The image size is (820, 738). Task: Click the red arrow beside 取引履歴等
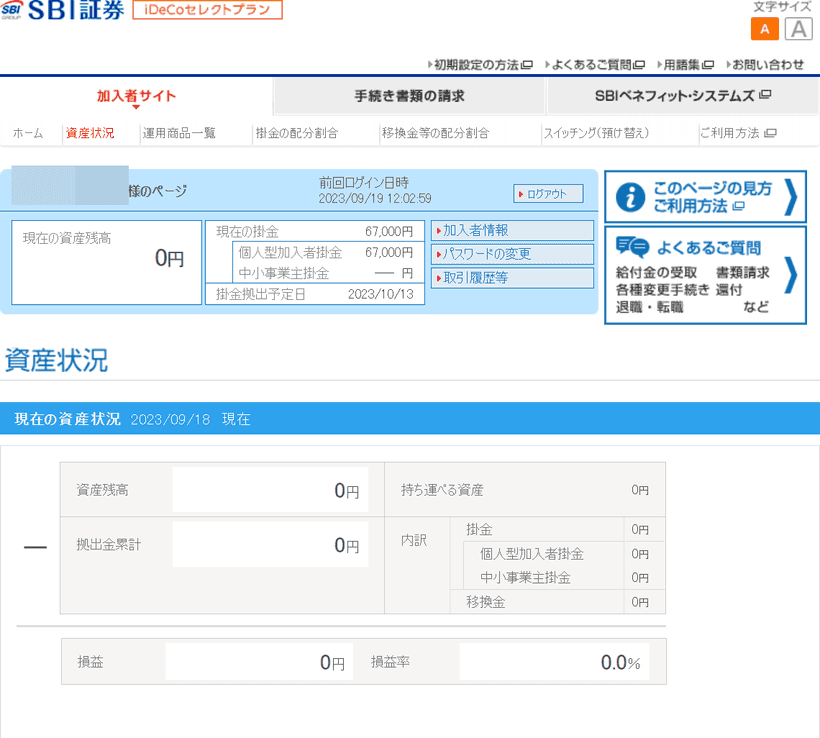click(x=440, y=278)
